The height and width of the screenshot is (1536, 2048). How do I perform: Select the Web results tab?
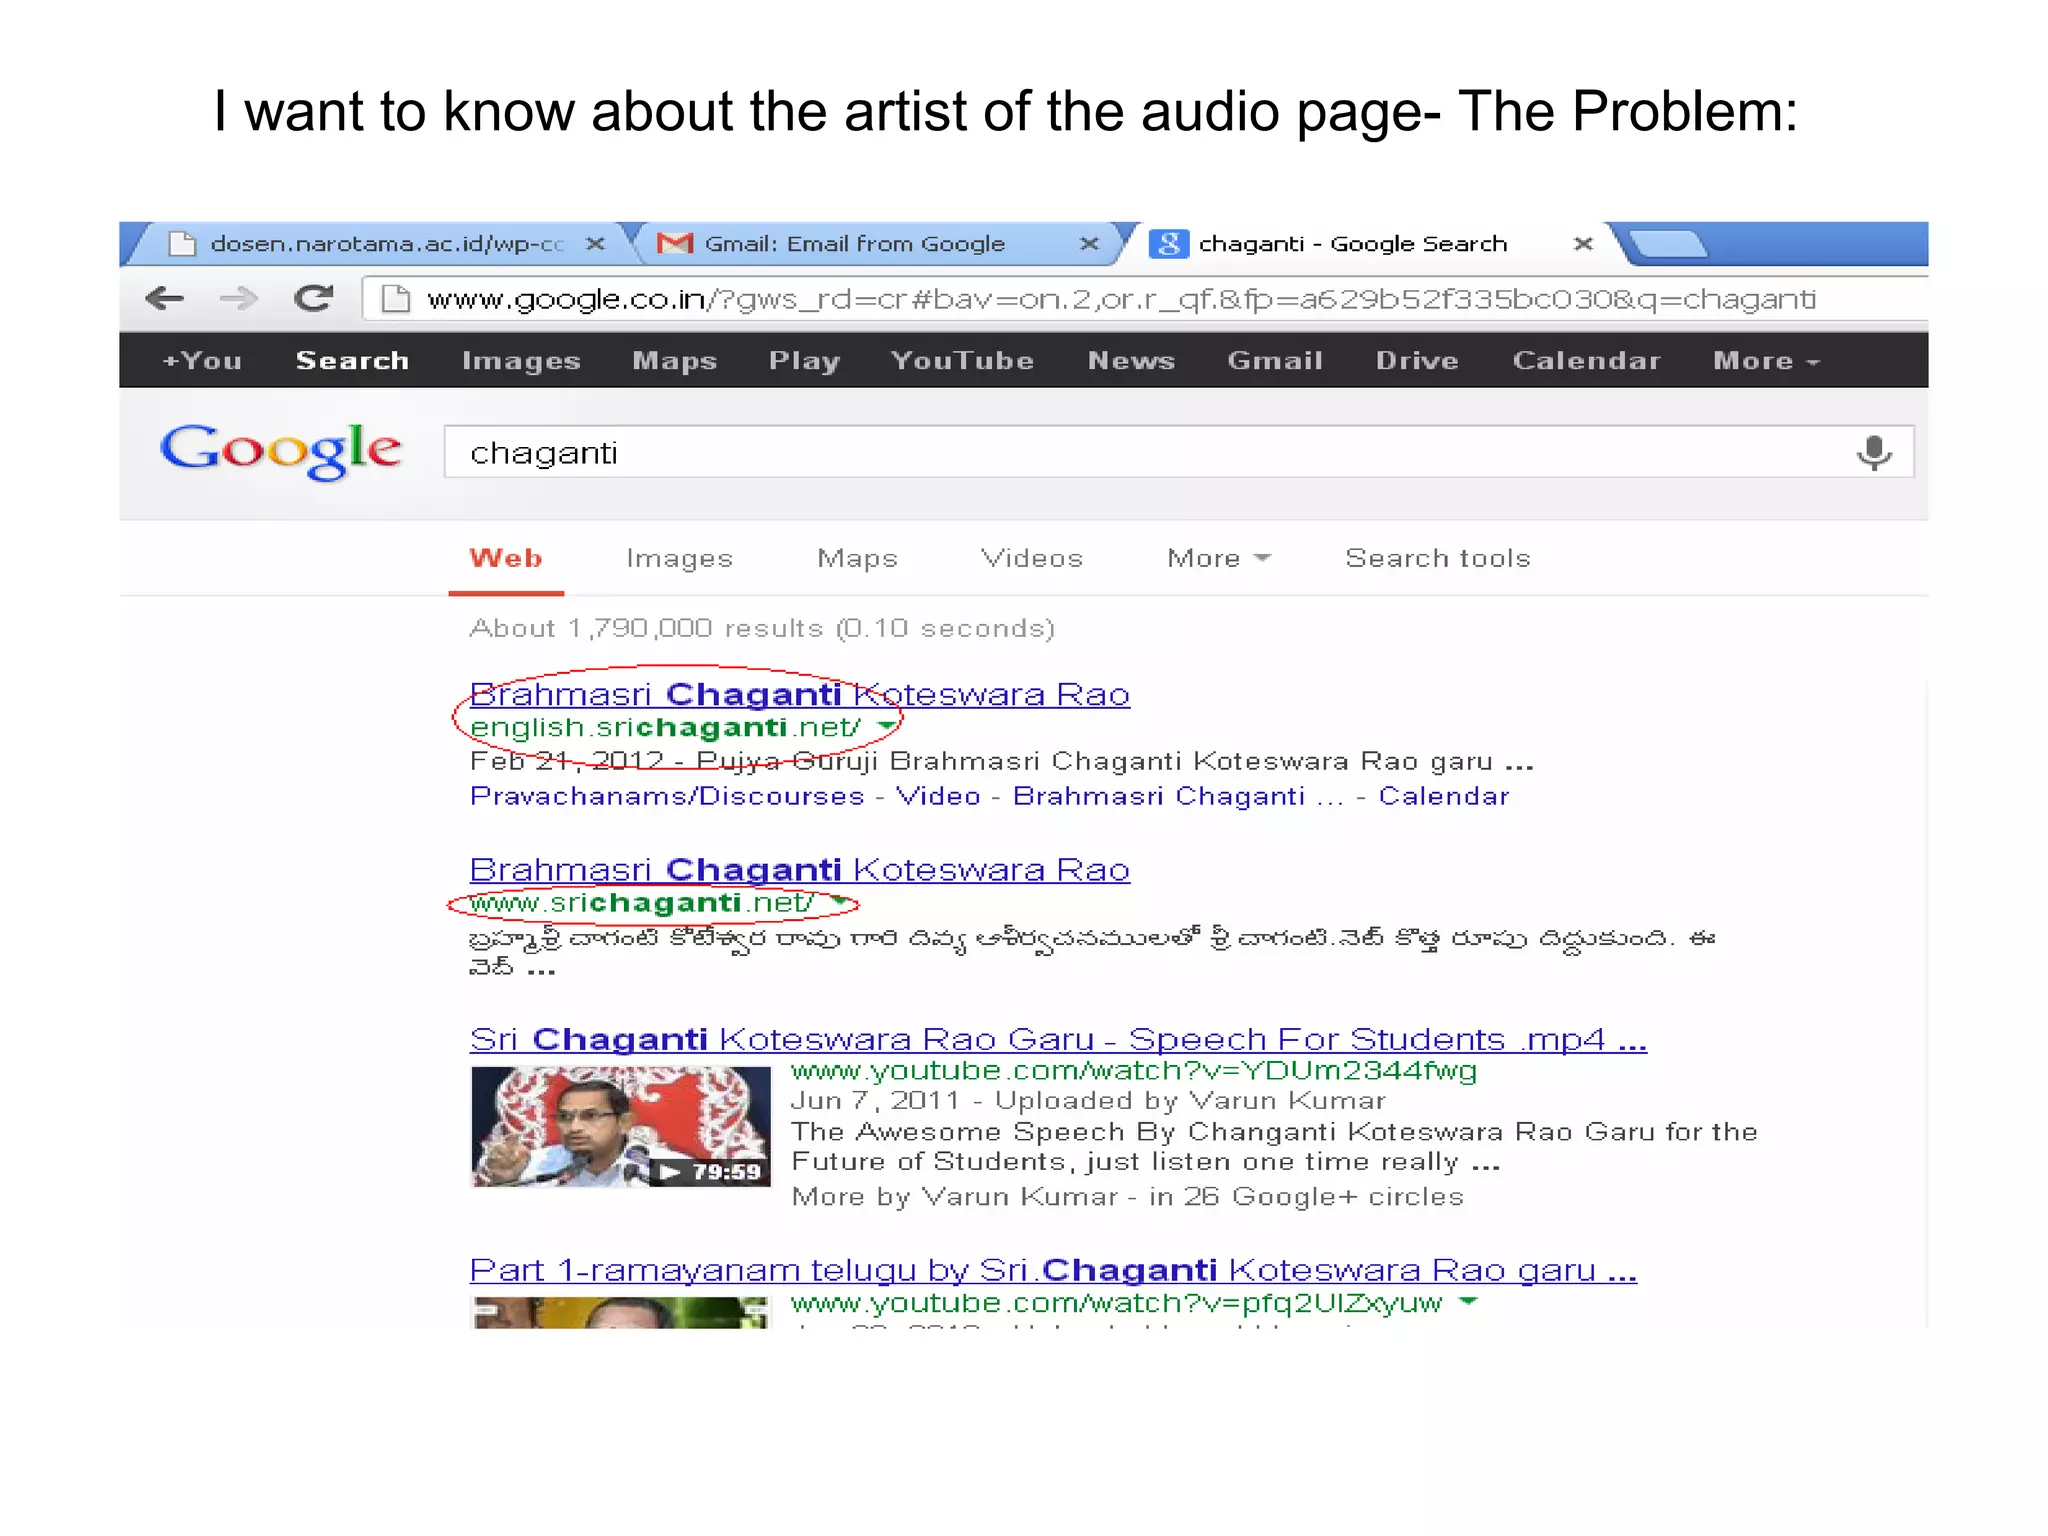pyautogui.click(x=506, y=558)
